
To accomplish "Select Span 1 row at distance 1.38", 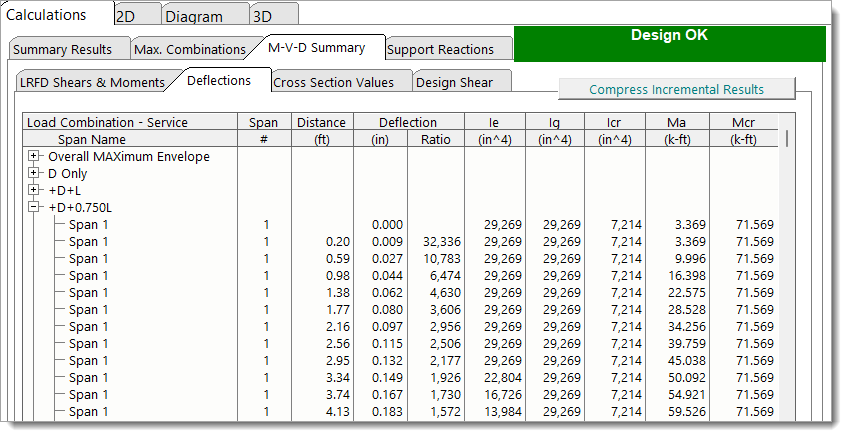I will tap(400, 293).
